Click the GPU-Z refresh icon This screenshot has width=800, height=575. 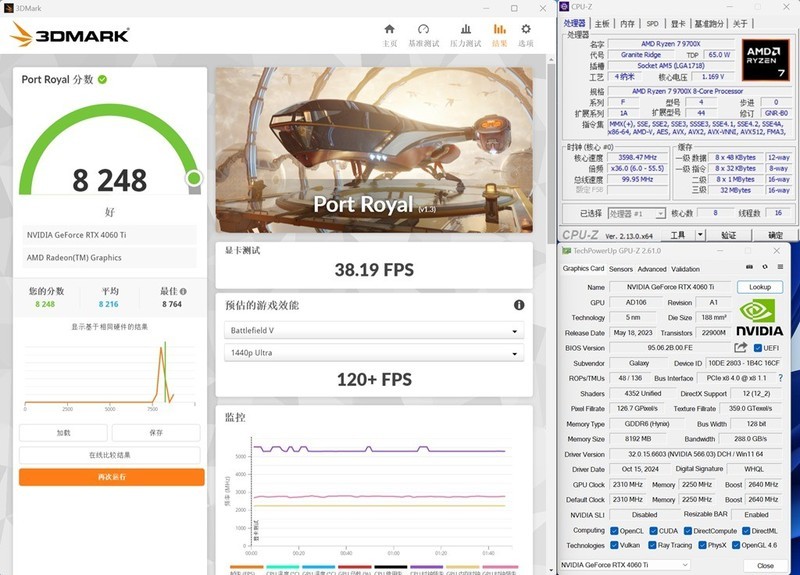[x=765, y=268]
